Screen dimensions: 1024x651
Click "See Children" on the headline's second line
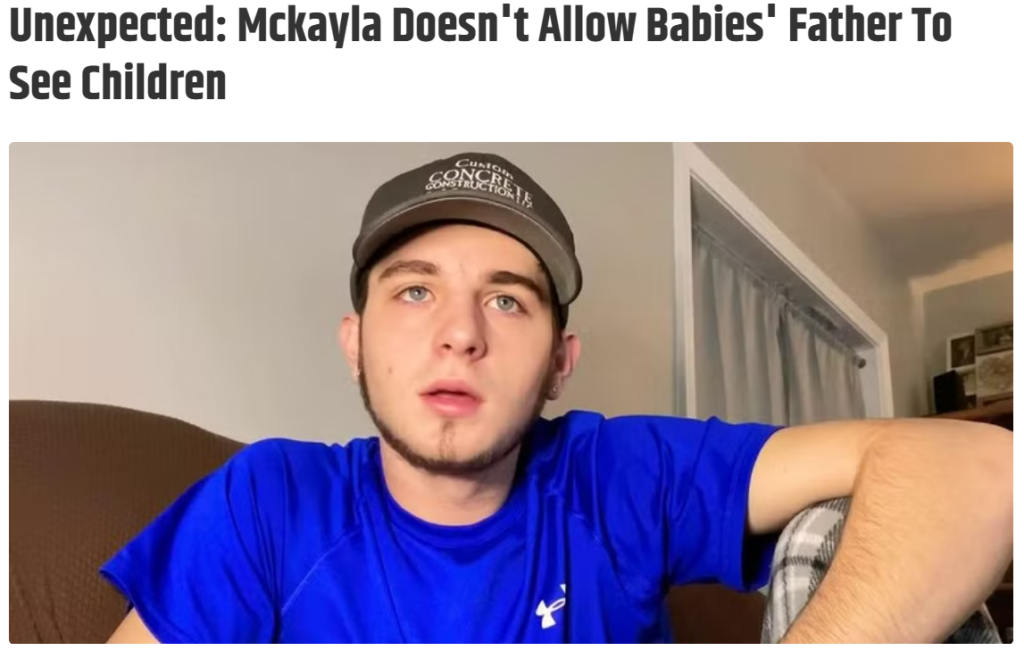click(118, 83)
